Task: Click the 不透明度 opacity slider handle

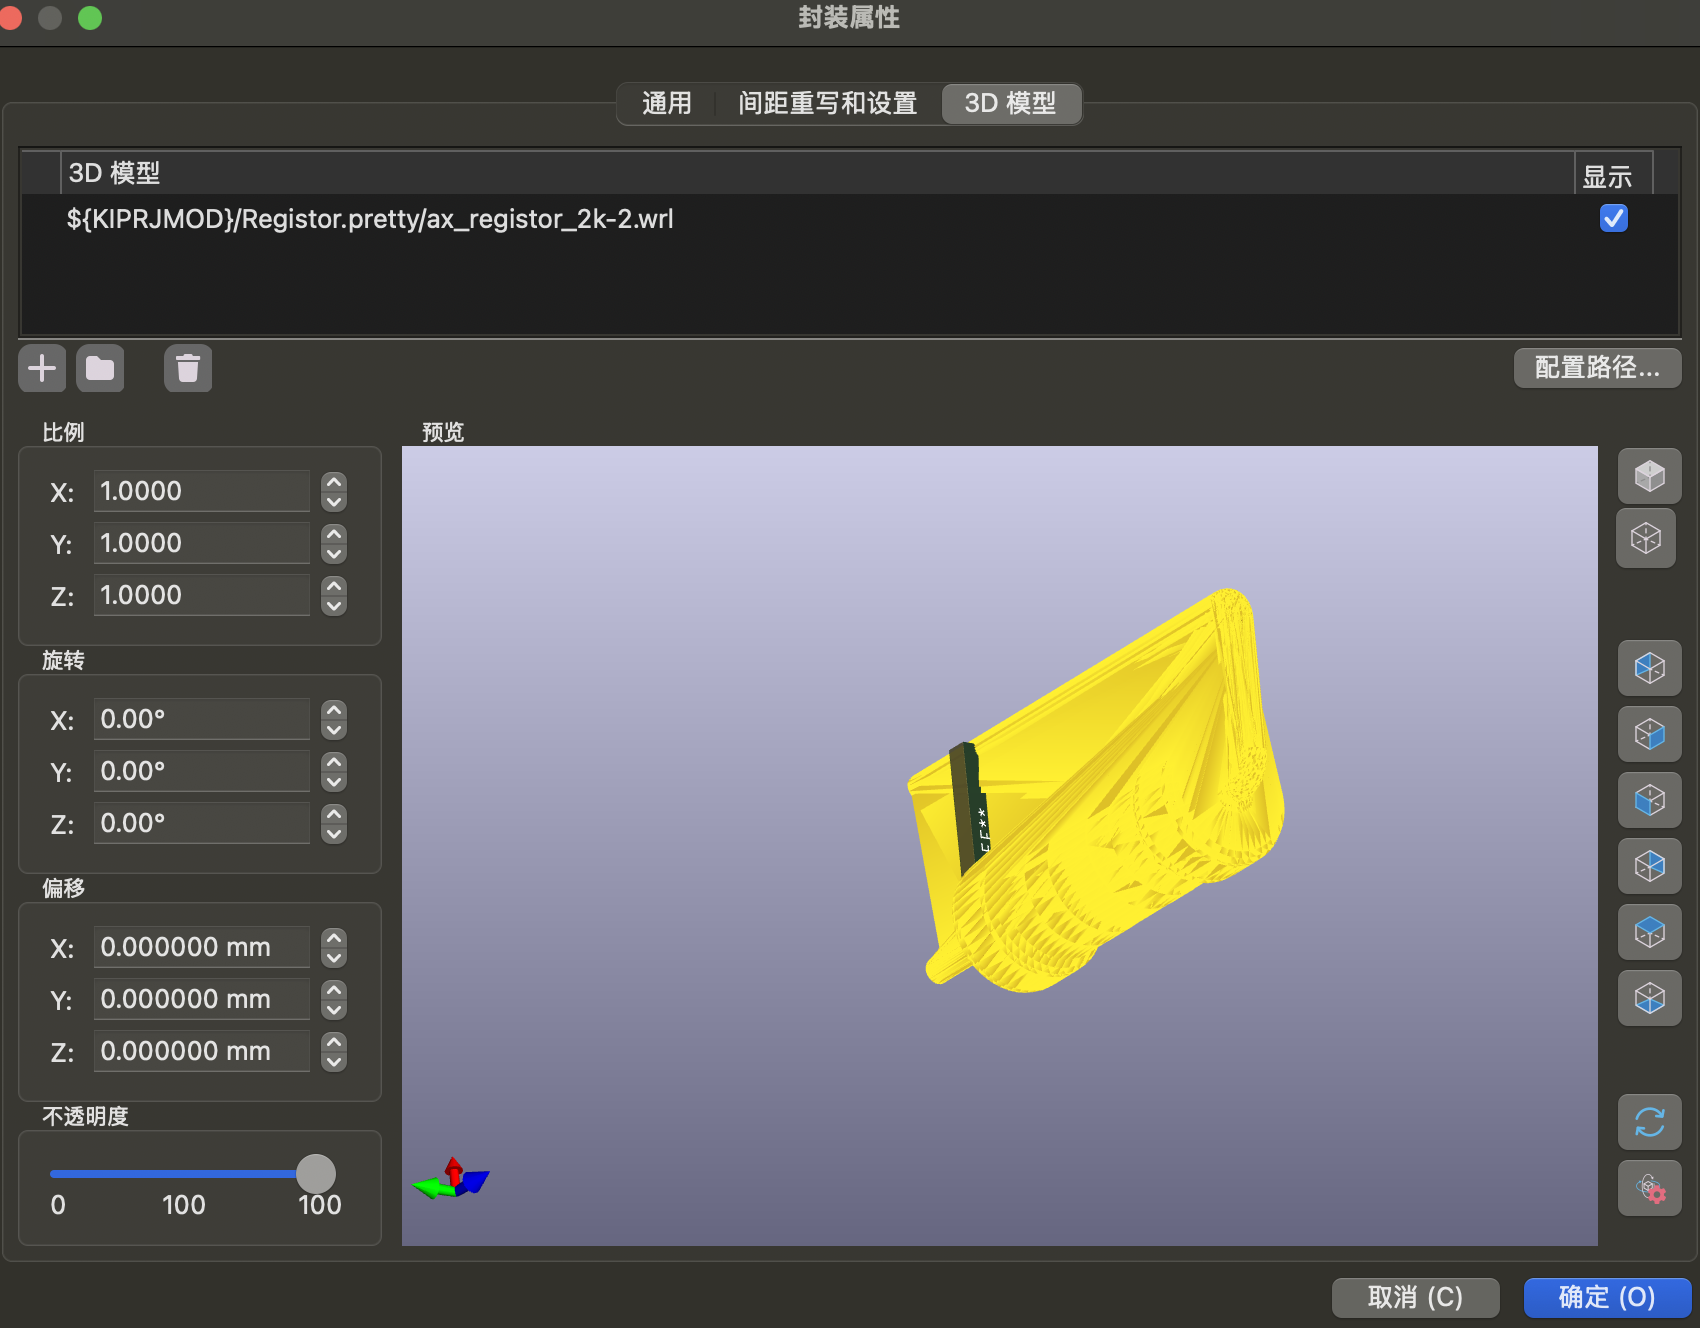Action: (x=316, y=1173)
